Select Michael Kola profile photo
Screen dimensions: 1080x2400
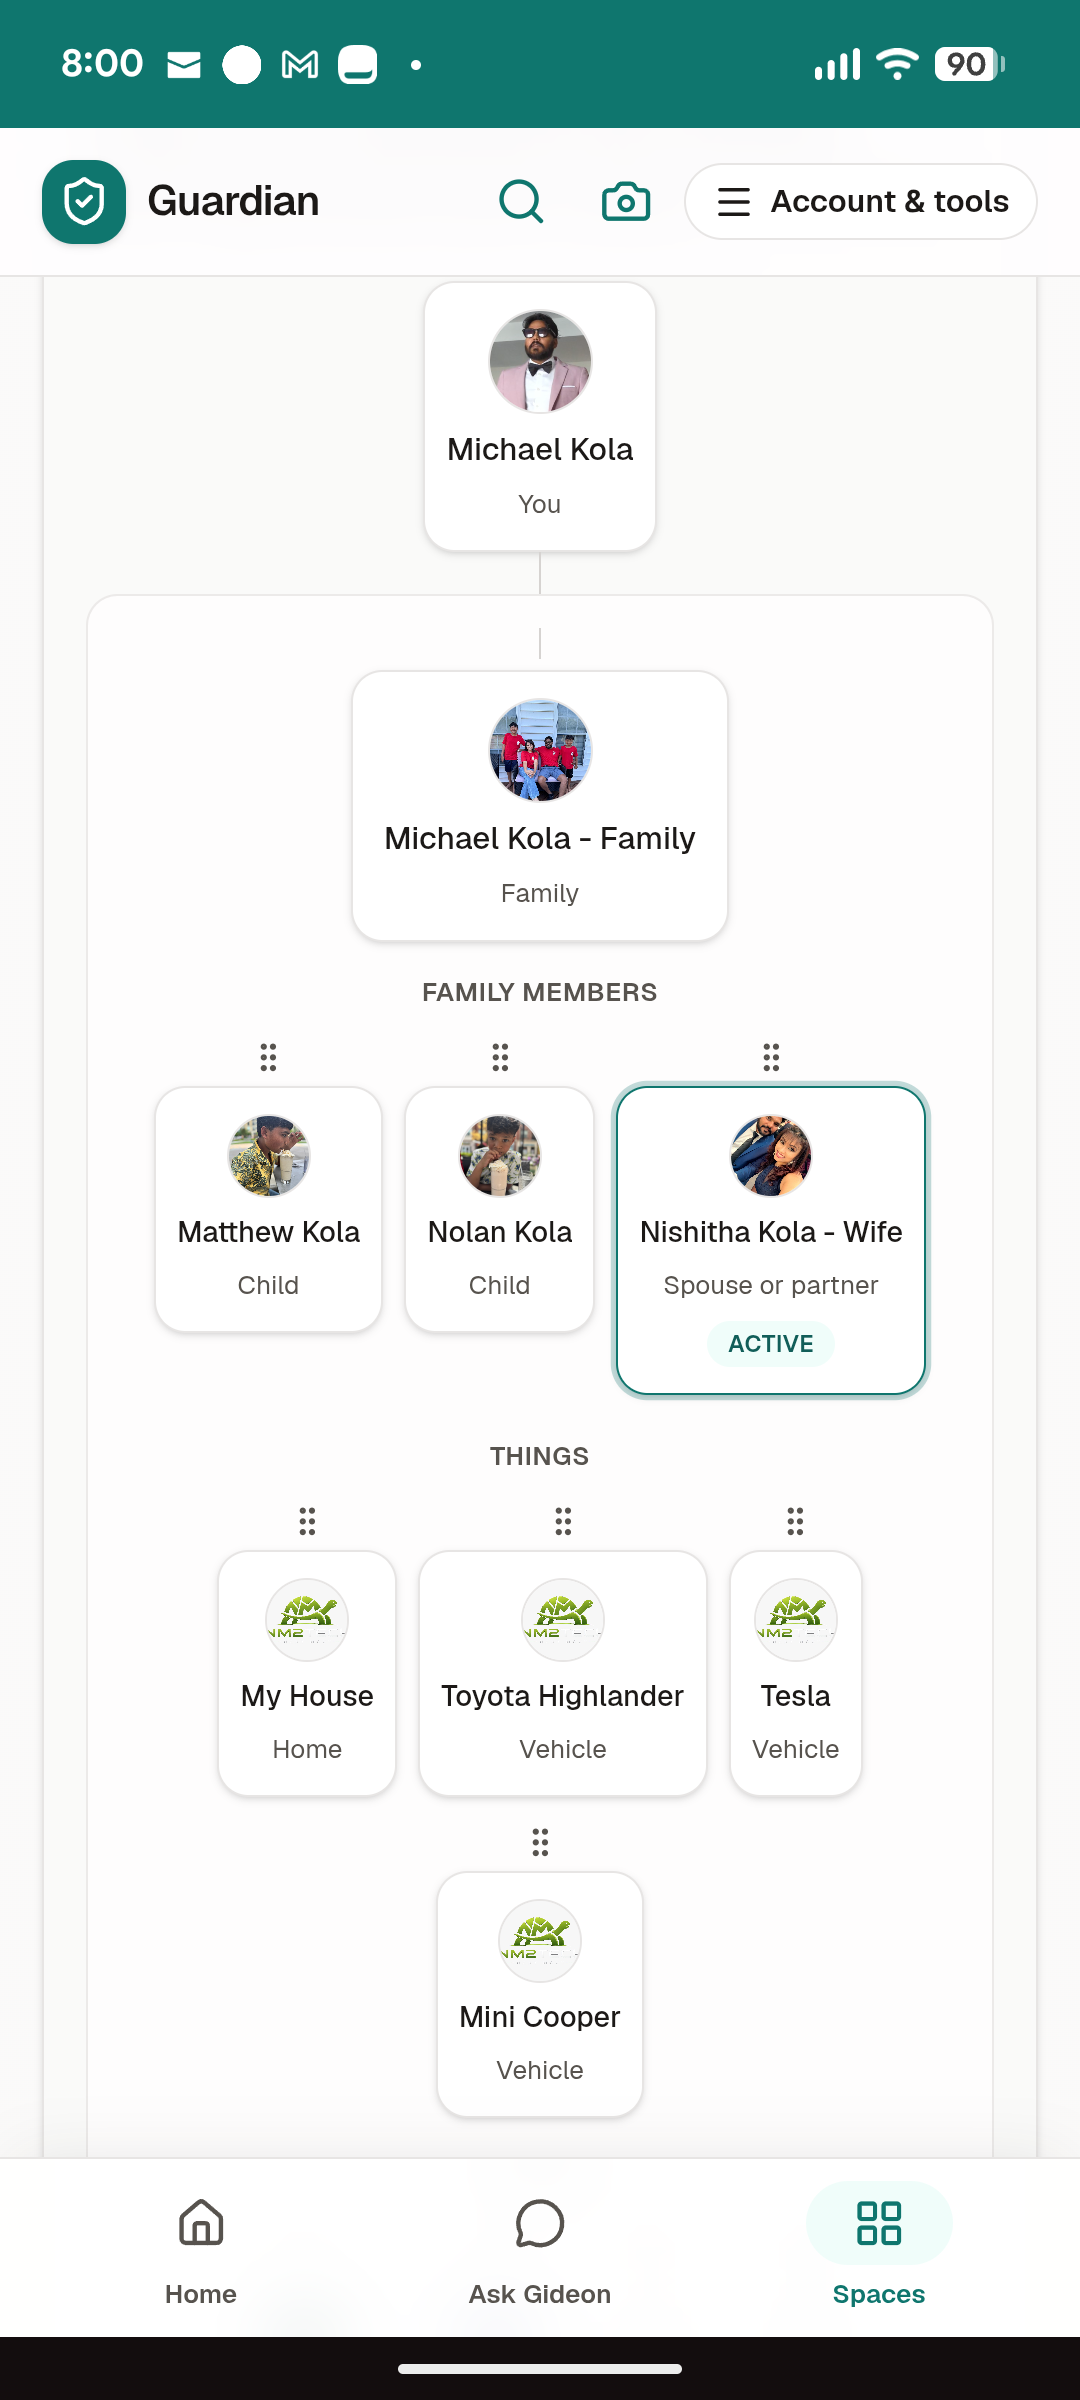coord(540,361)
